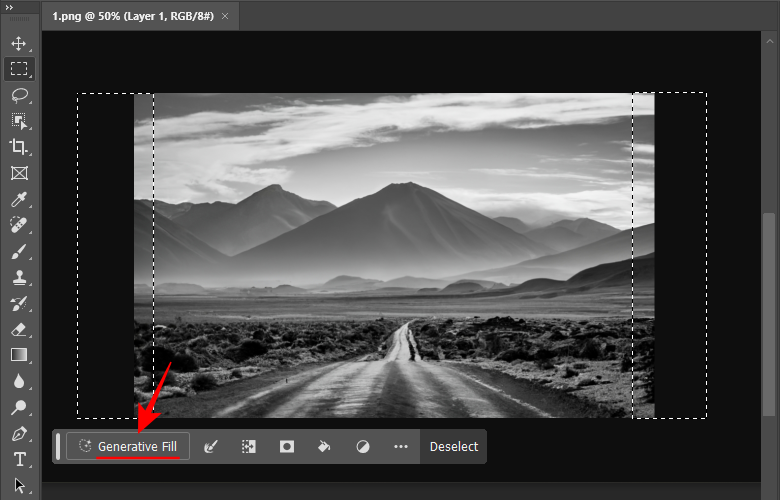Select the Gradient tool
This screenshot has width=780, height=500.
[19, 355]
